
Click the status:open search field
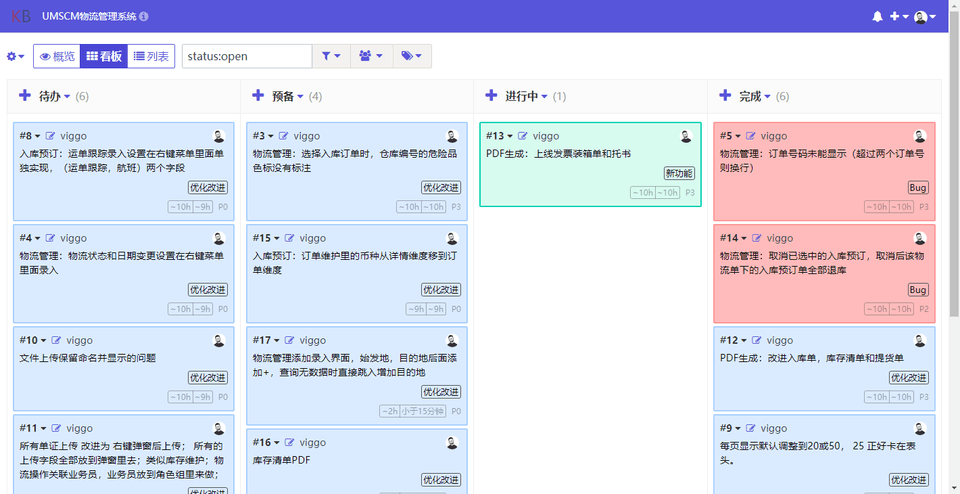[247, 56]
